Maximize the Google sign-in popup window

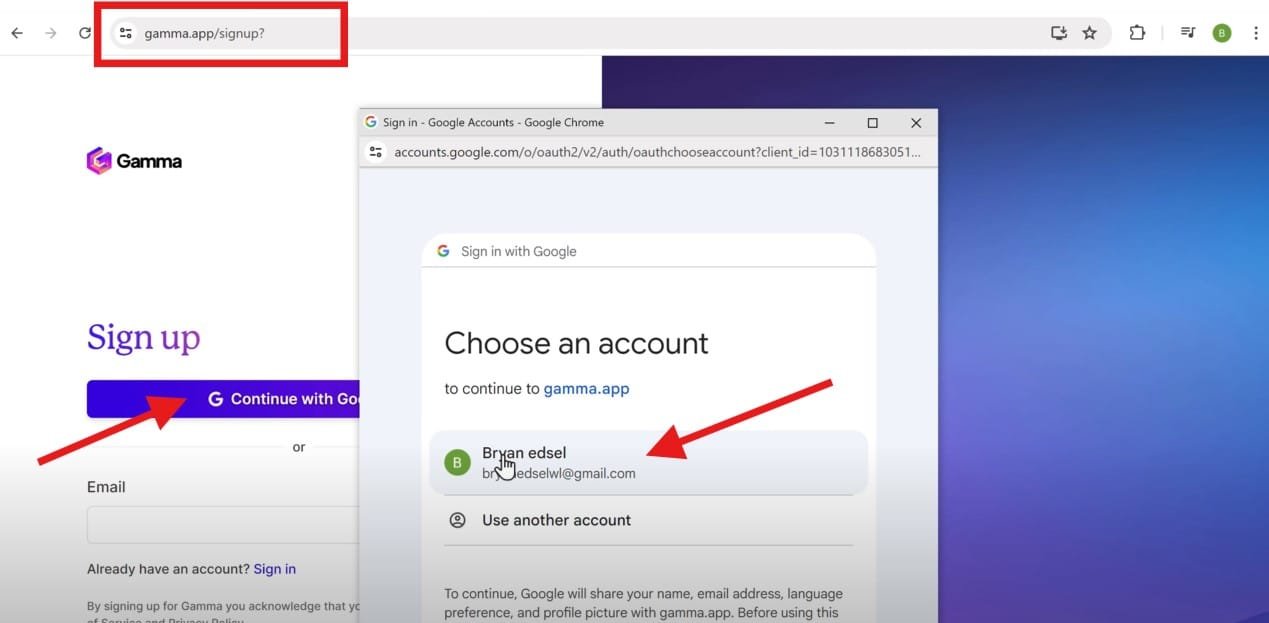coord(872,123)
